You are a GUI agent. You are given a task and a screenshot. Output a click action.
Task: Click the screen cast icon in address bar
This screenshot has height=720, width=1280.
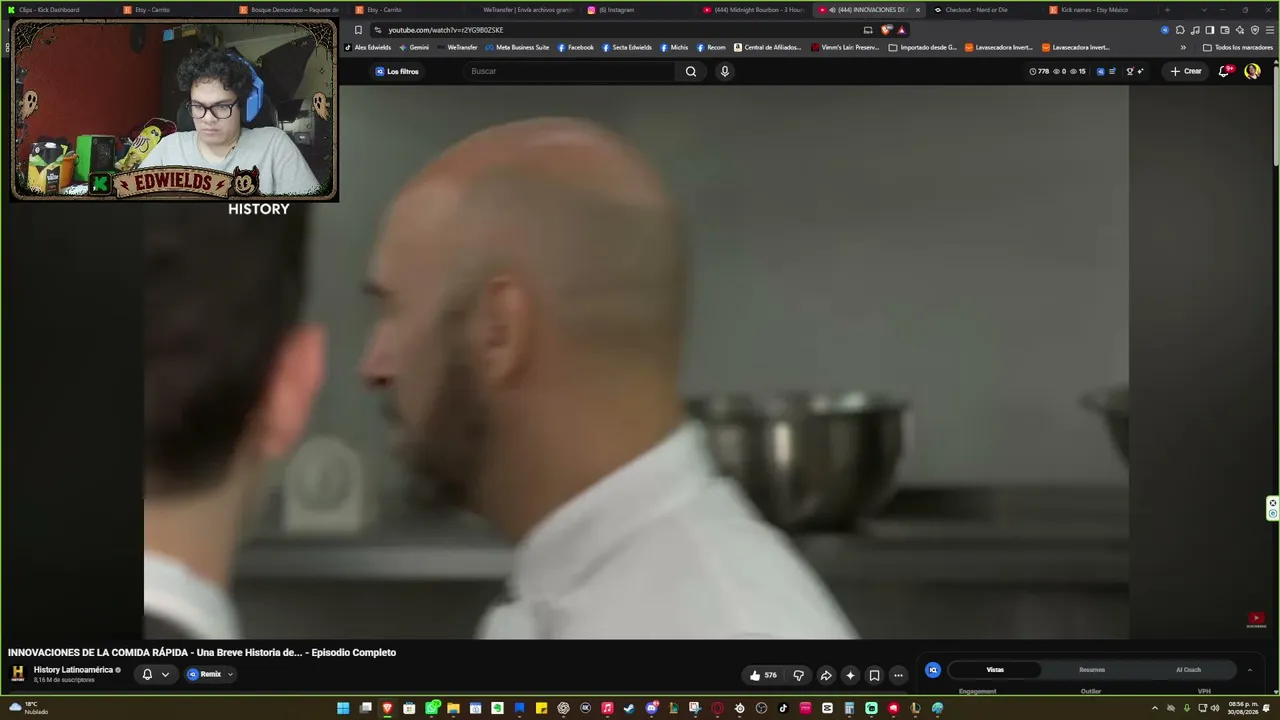(868, 30)
